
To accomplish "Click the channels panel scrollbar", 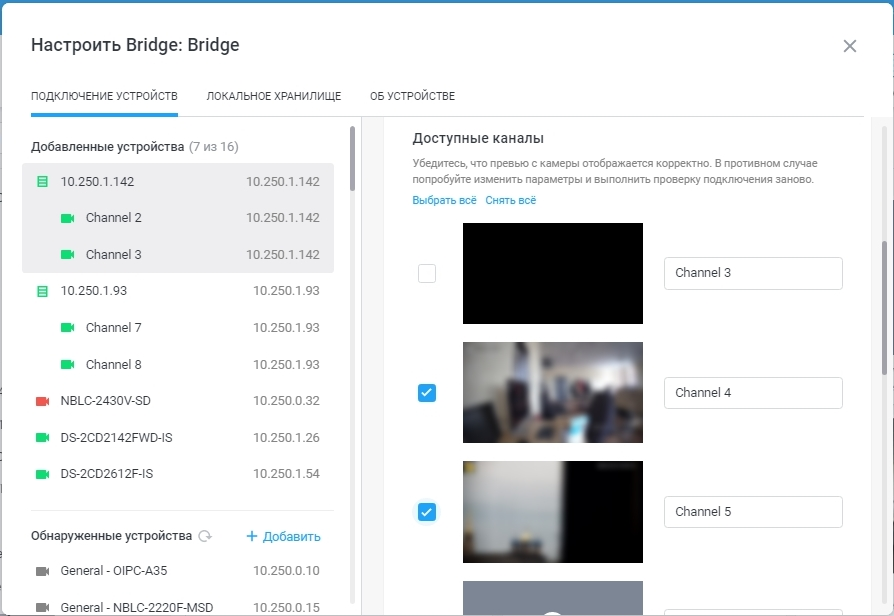I will coord(884,308).
